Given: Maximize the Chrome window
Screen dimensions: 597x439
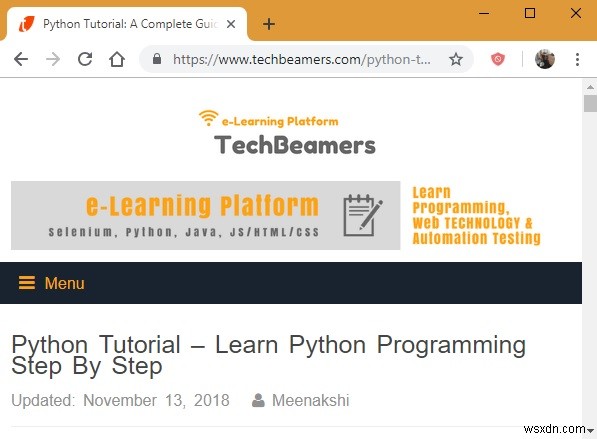Looking at the screenshot, I should pyautogui.click(x=530, y=13).
